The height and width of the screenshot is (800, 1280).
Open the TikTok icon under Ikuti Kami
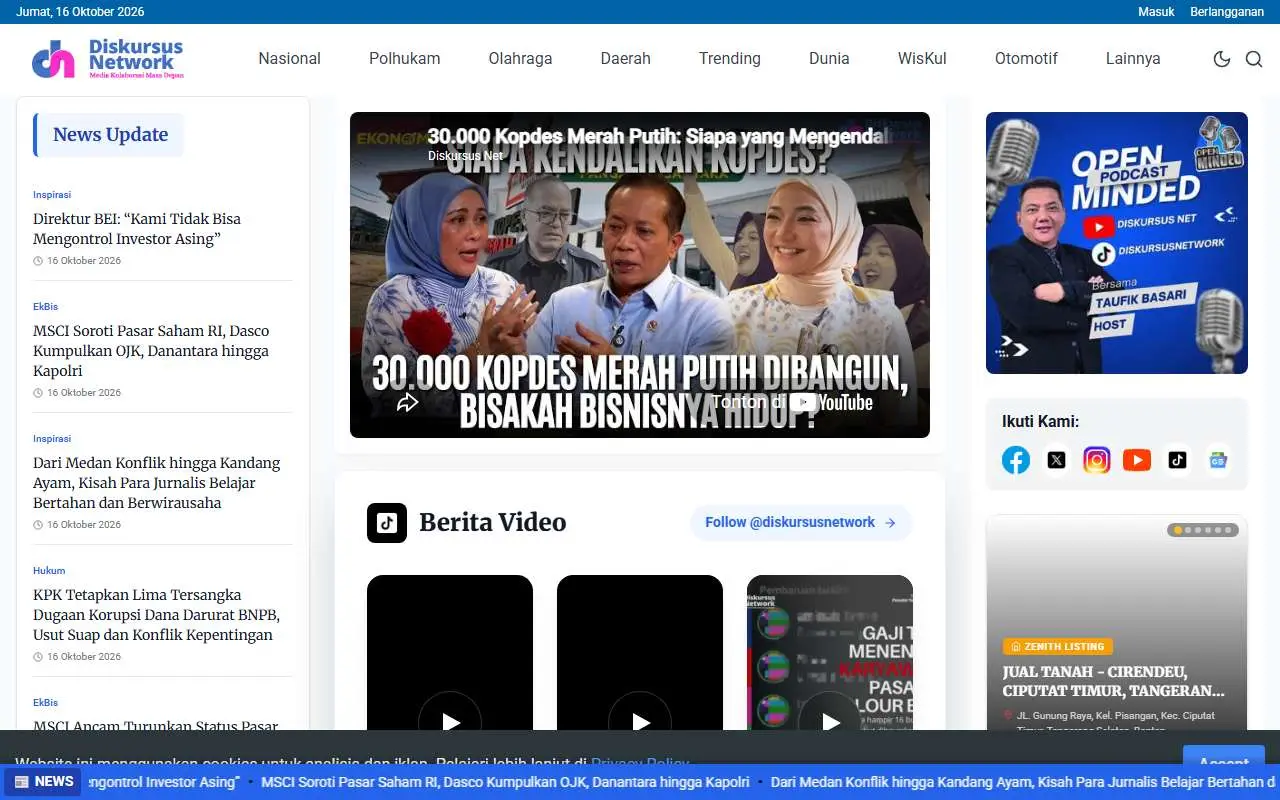click(1177, 460)
